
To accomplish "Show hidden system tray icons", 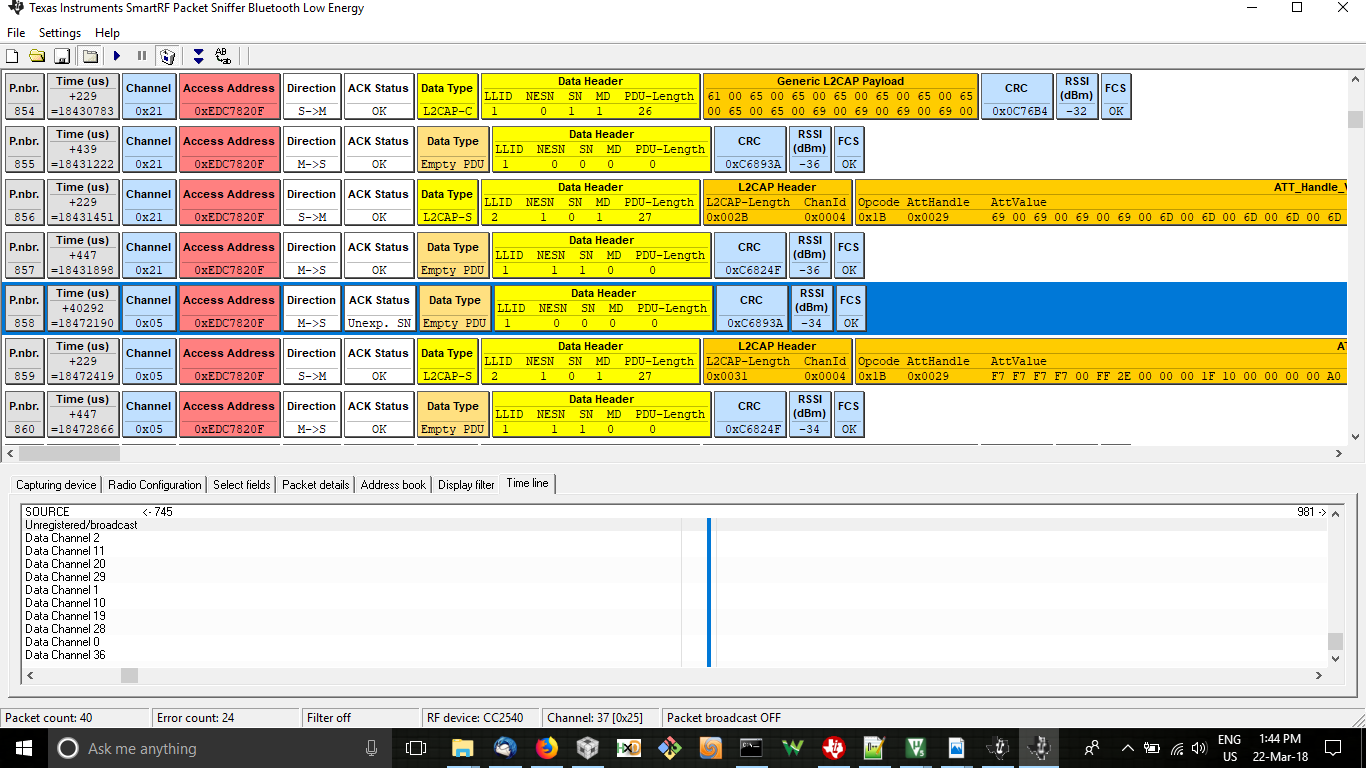I will [1127, 748].
